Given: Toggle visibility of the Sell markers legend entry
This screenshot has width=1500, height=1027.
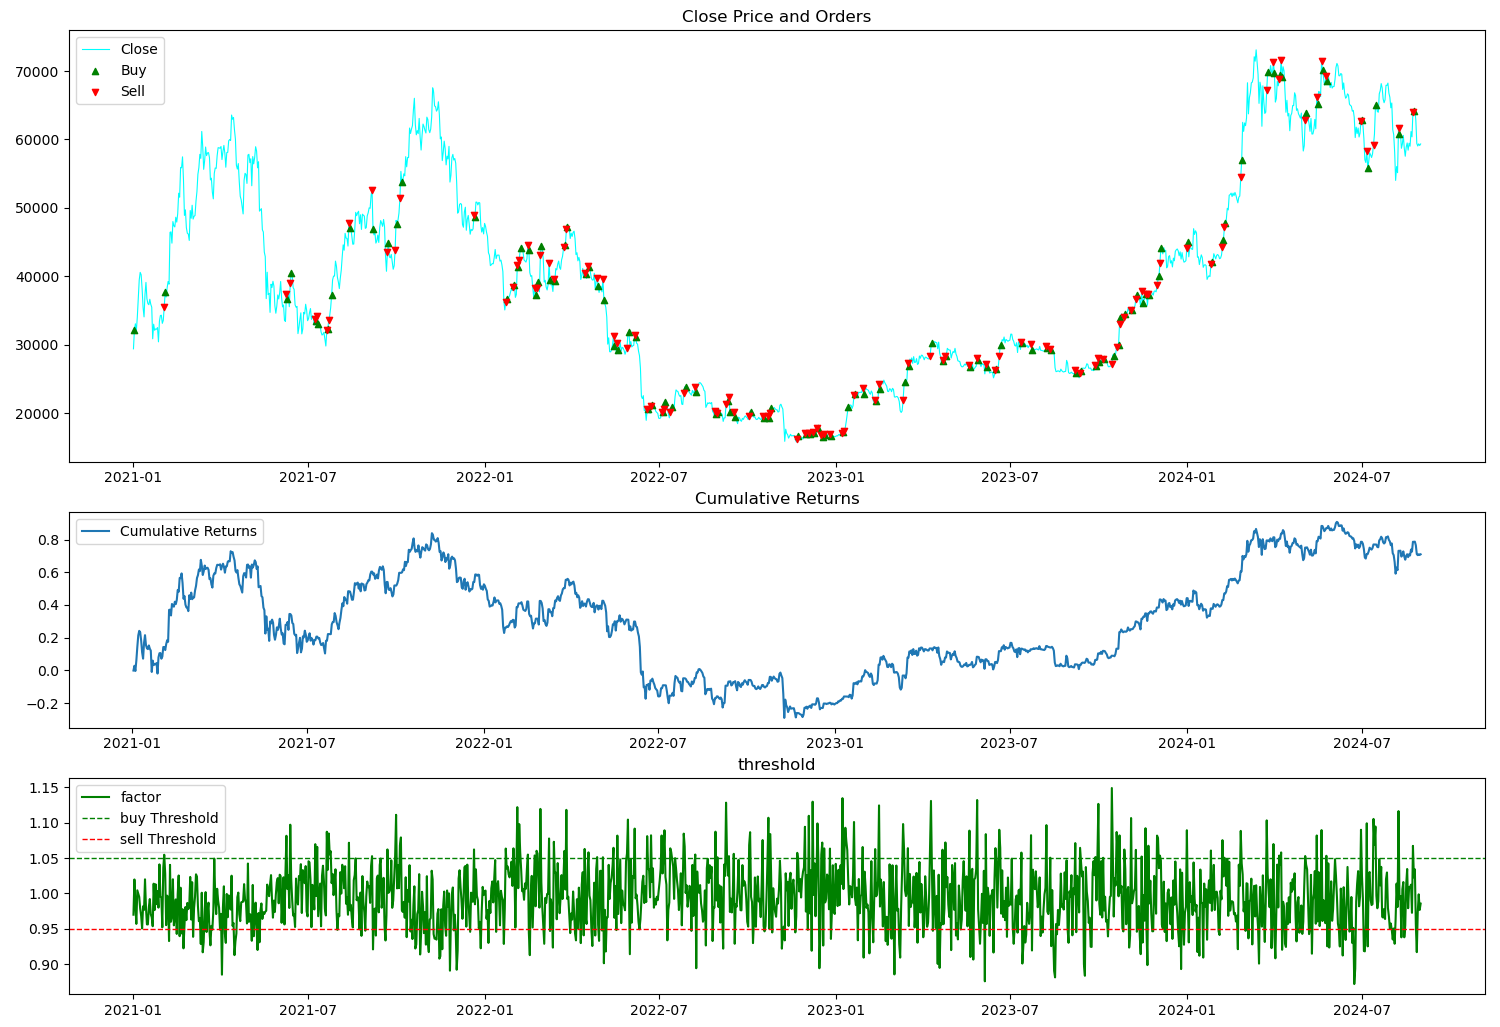Looking at the screenshot, I should pyautogui.click(x=133, y=90).
